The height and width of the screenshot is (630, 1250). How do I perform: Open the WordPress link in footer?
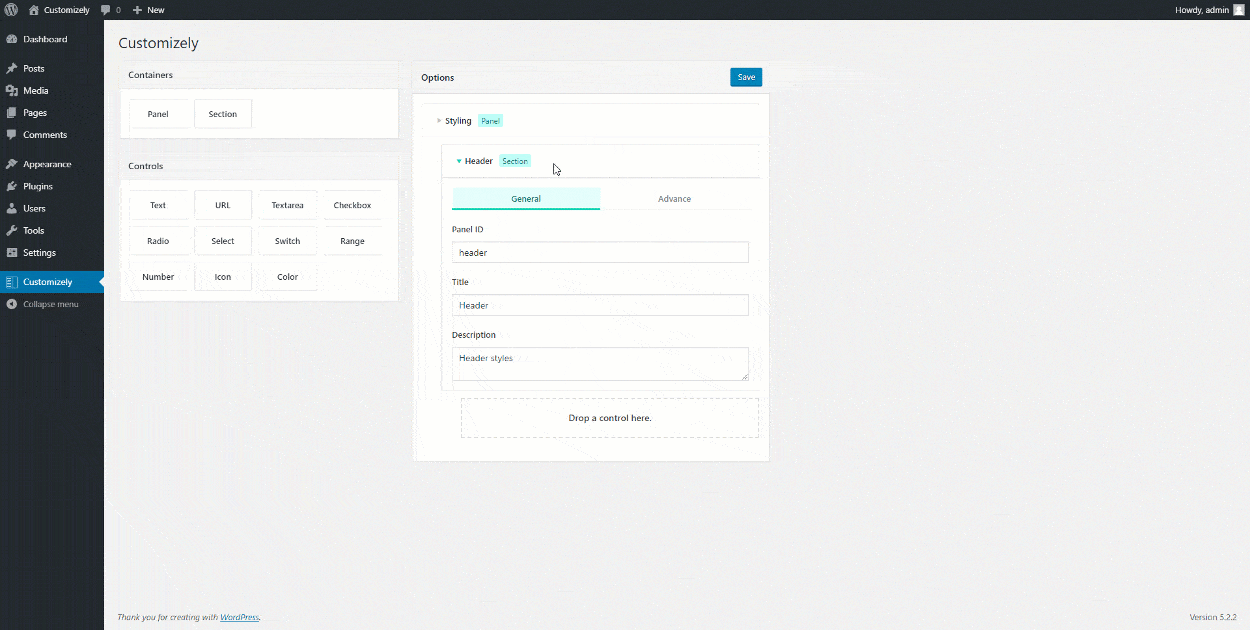point(239,617)
